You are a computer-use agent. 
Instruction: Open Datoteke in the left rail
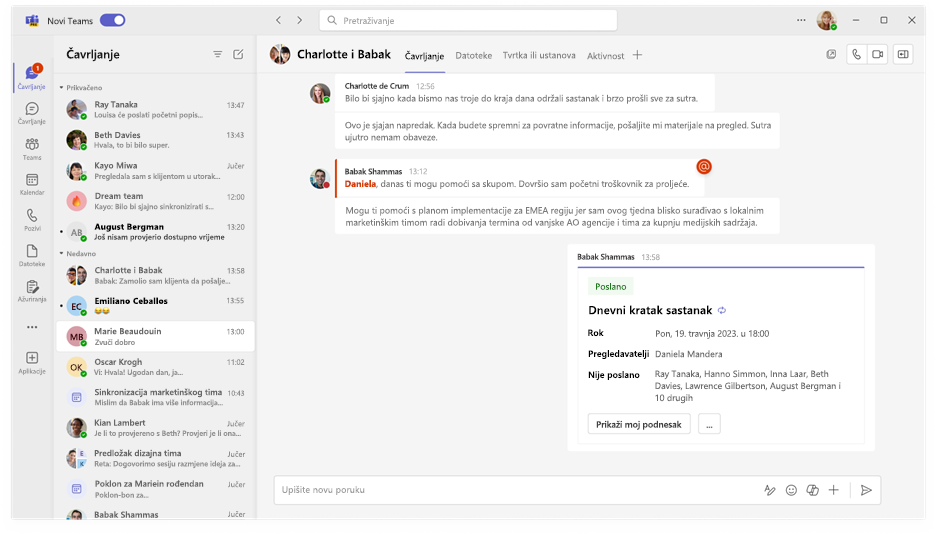click(x=32, y=255)
